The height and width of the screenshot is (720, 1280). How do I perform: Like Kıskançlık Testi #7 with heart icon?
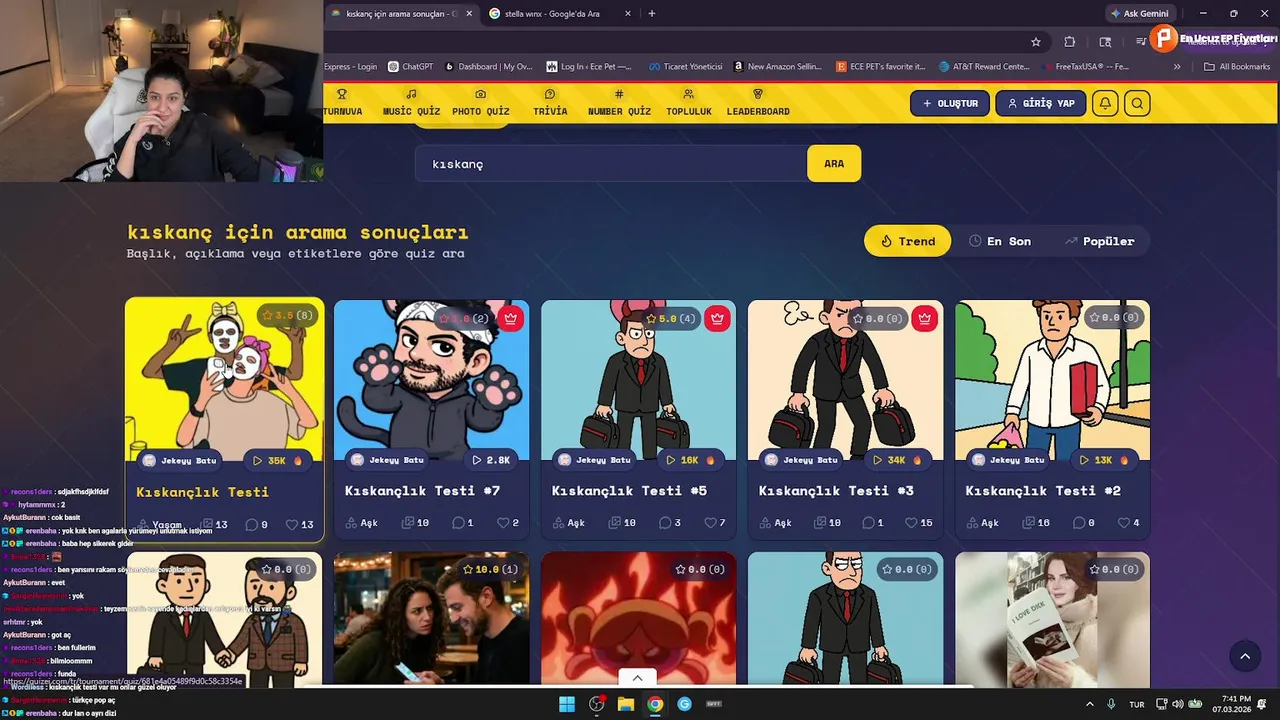click(x=501, y=523)
